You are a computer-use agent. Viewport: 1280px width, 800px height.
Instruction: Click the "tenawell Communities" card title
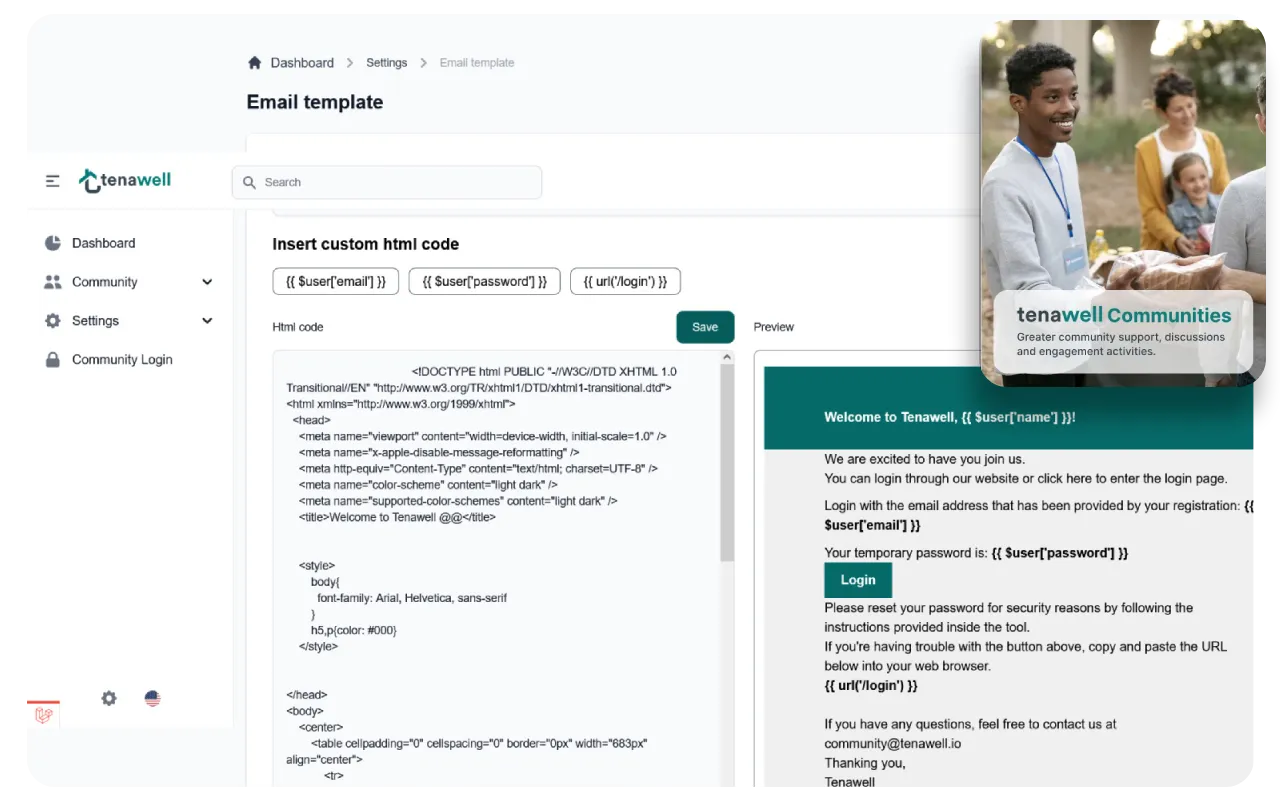[1124, 315]
